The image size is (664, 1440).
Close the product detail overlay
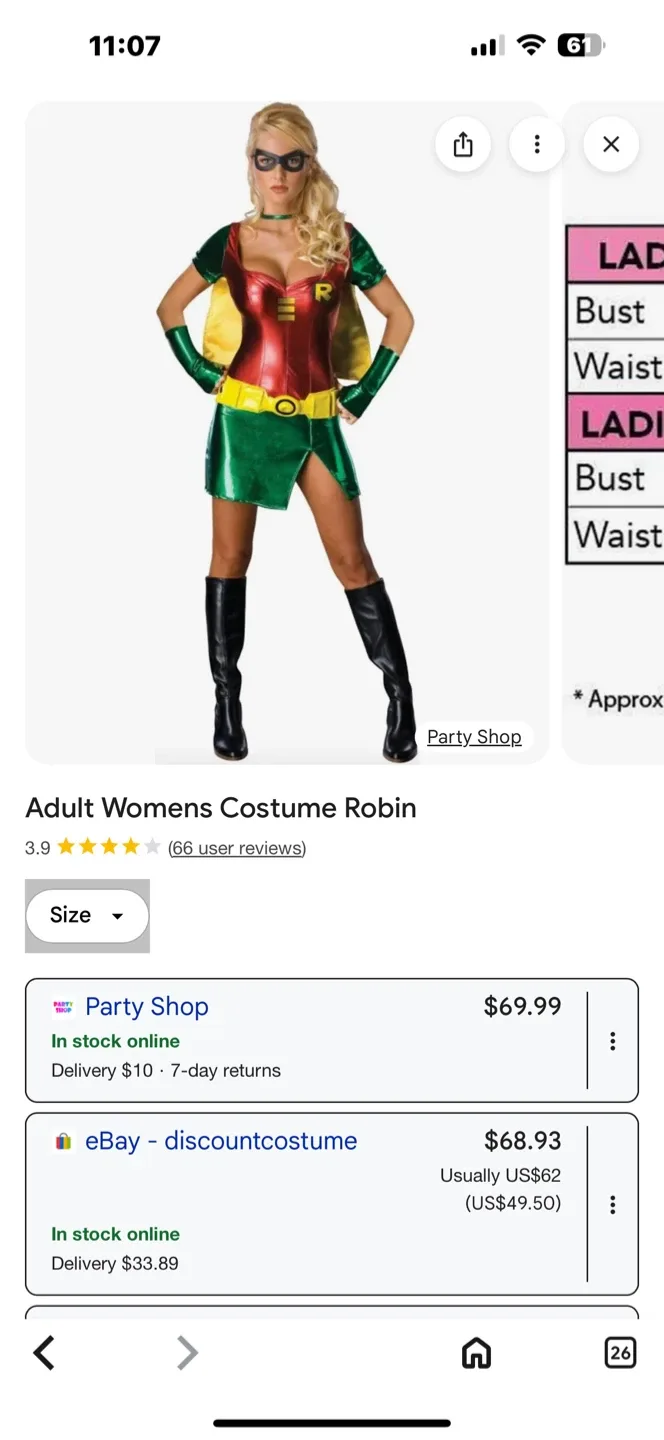click(x=610, y=144)
